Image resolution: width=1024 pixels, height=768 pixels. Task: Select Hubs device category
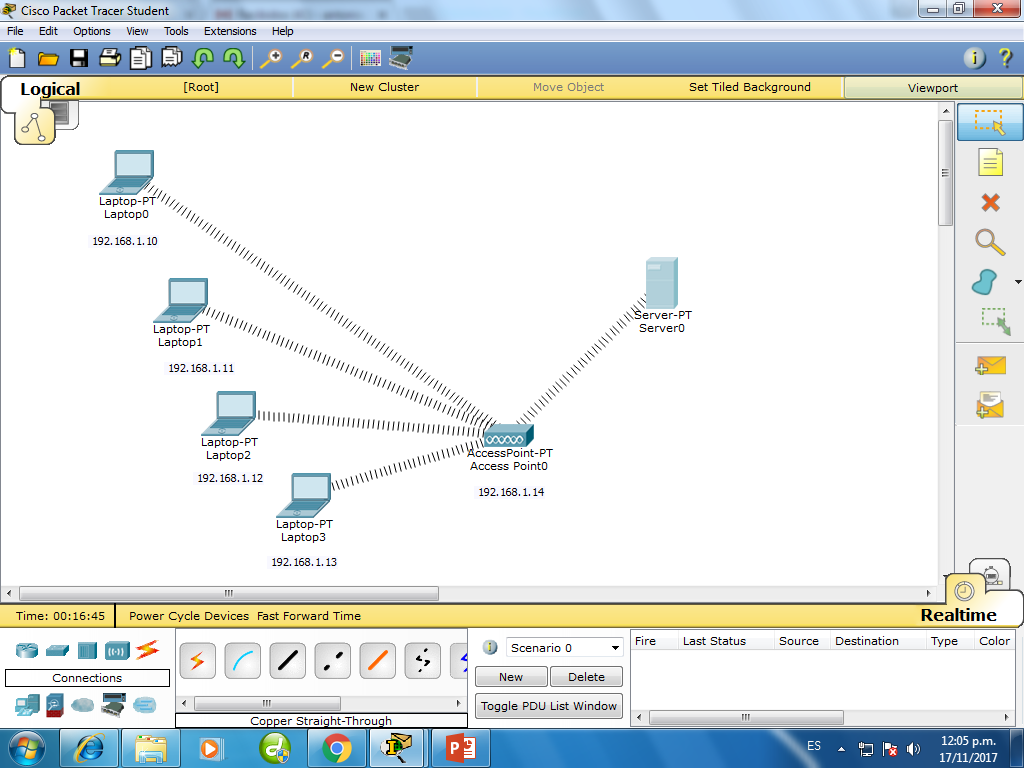(88, 650)
